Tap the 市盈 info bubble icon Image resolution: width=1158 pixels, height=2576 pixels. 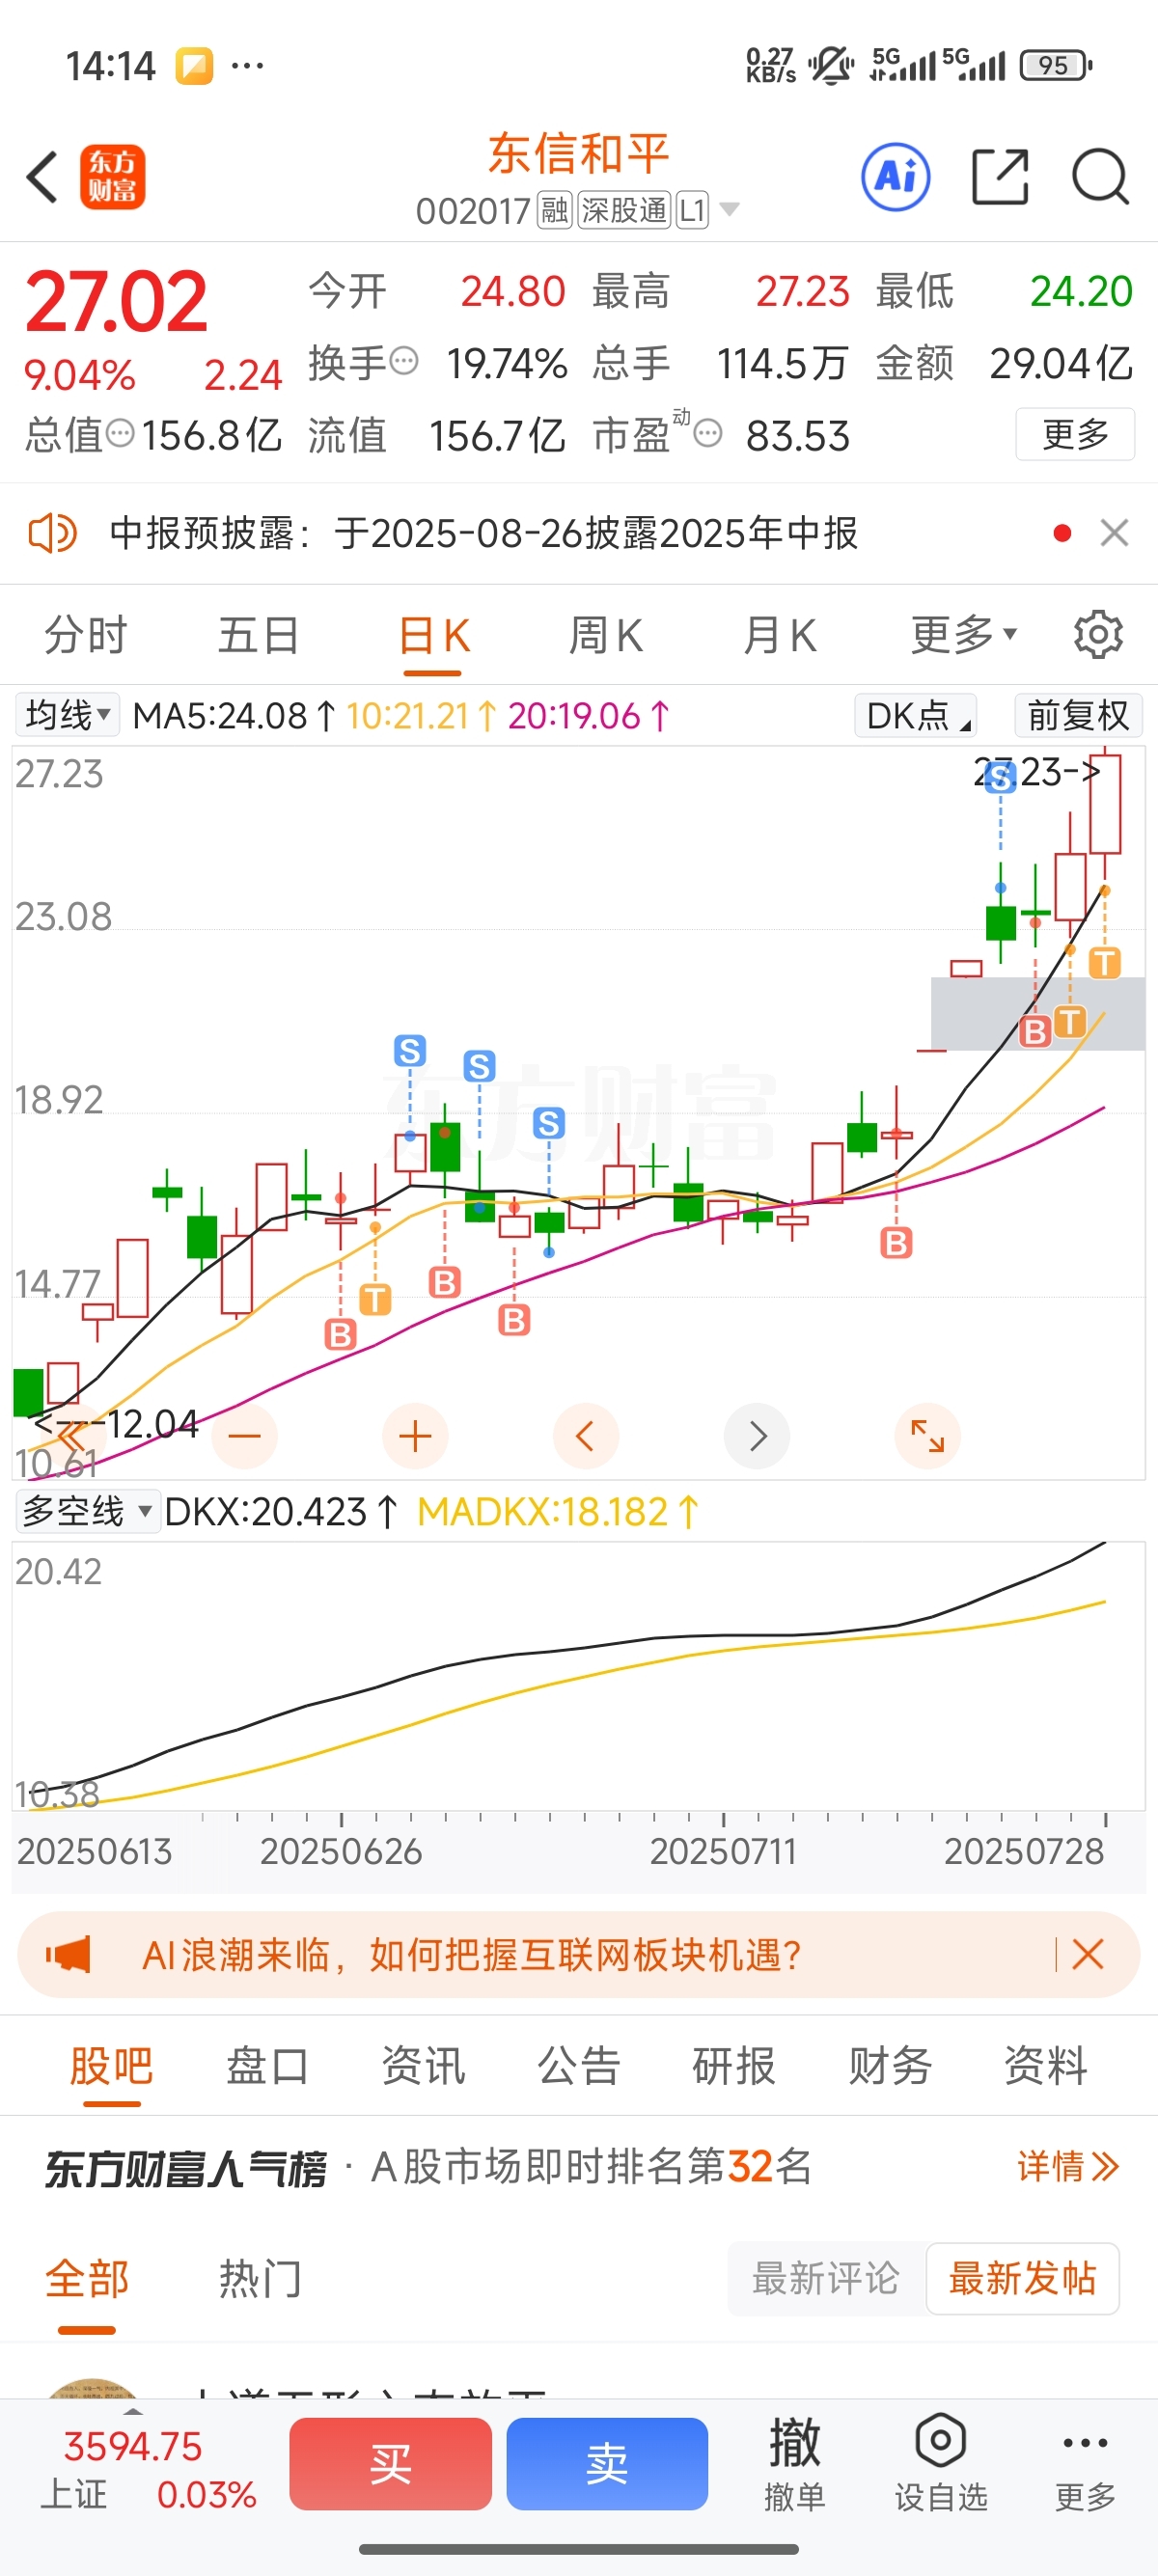pos(707,434)
